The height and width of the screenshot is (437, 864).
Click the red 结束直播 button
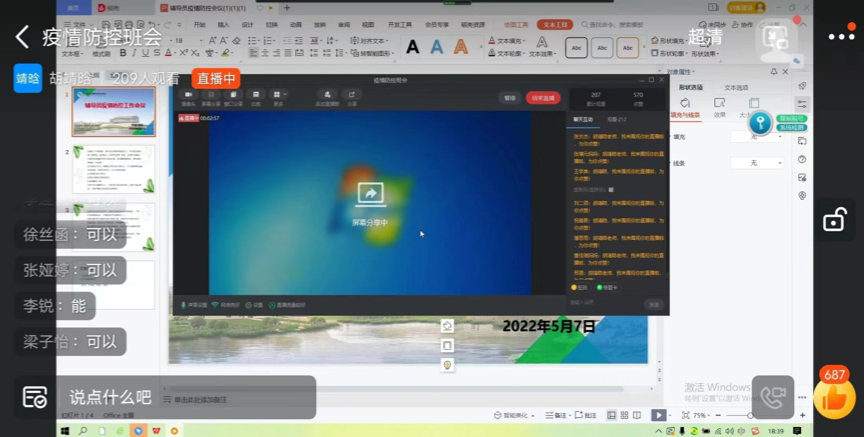[x=543, y=98]
